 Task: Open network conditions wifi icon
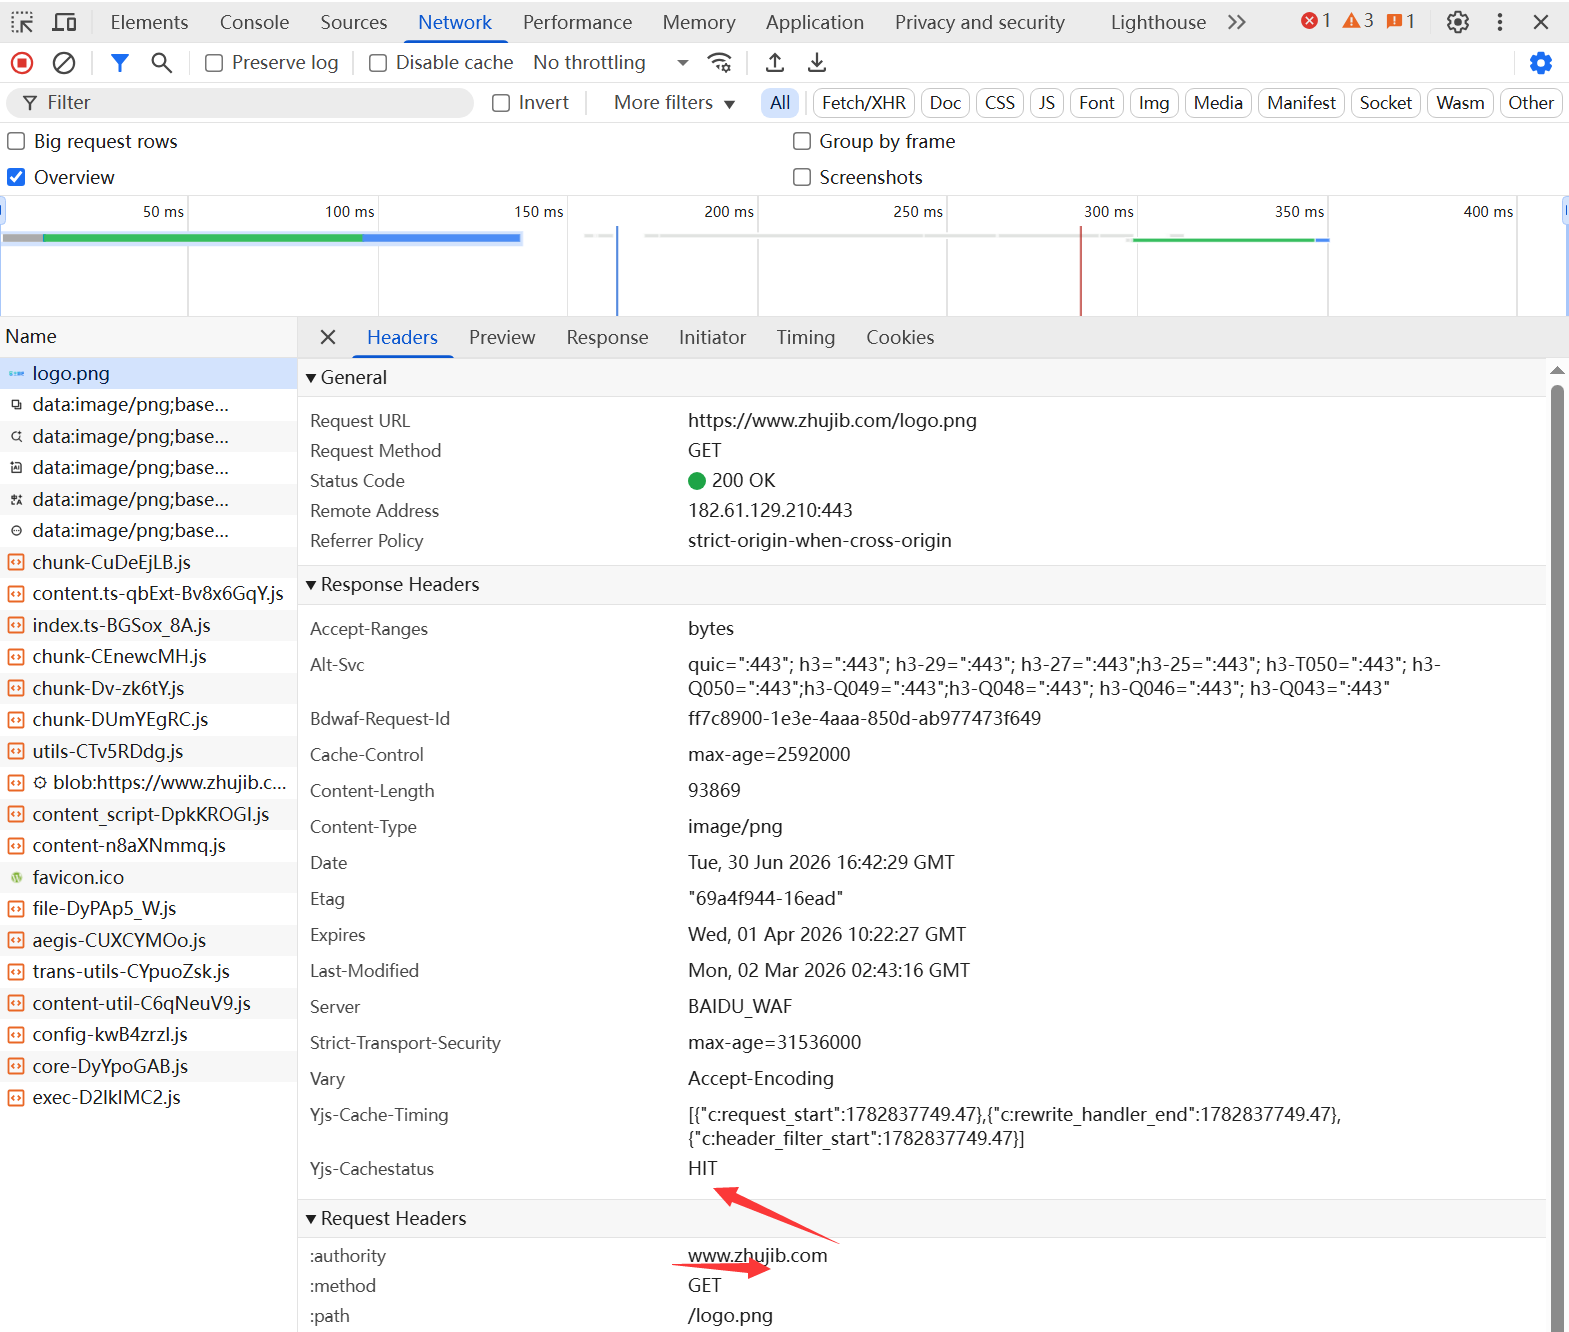(x=719, y=63)
